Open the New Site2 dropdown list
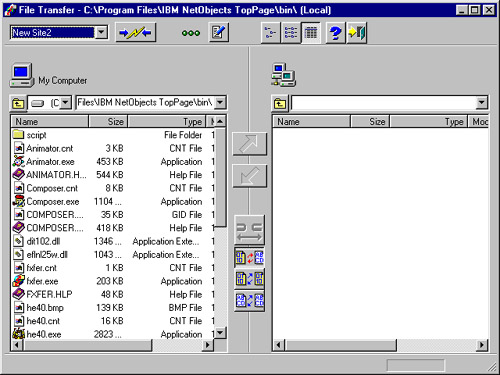500x375 pixels. click(x=101, y=32)
